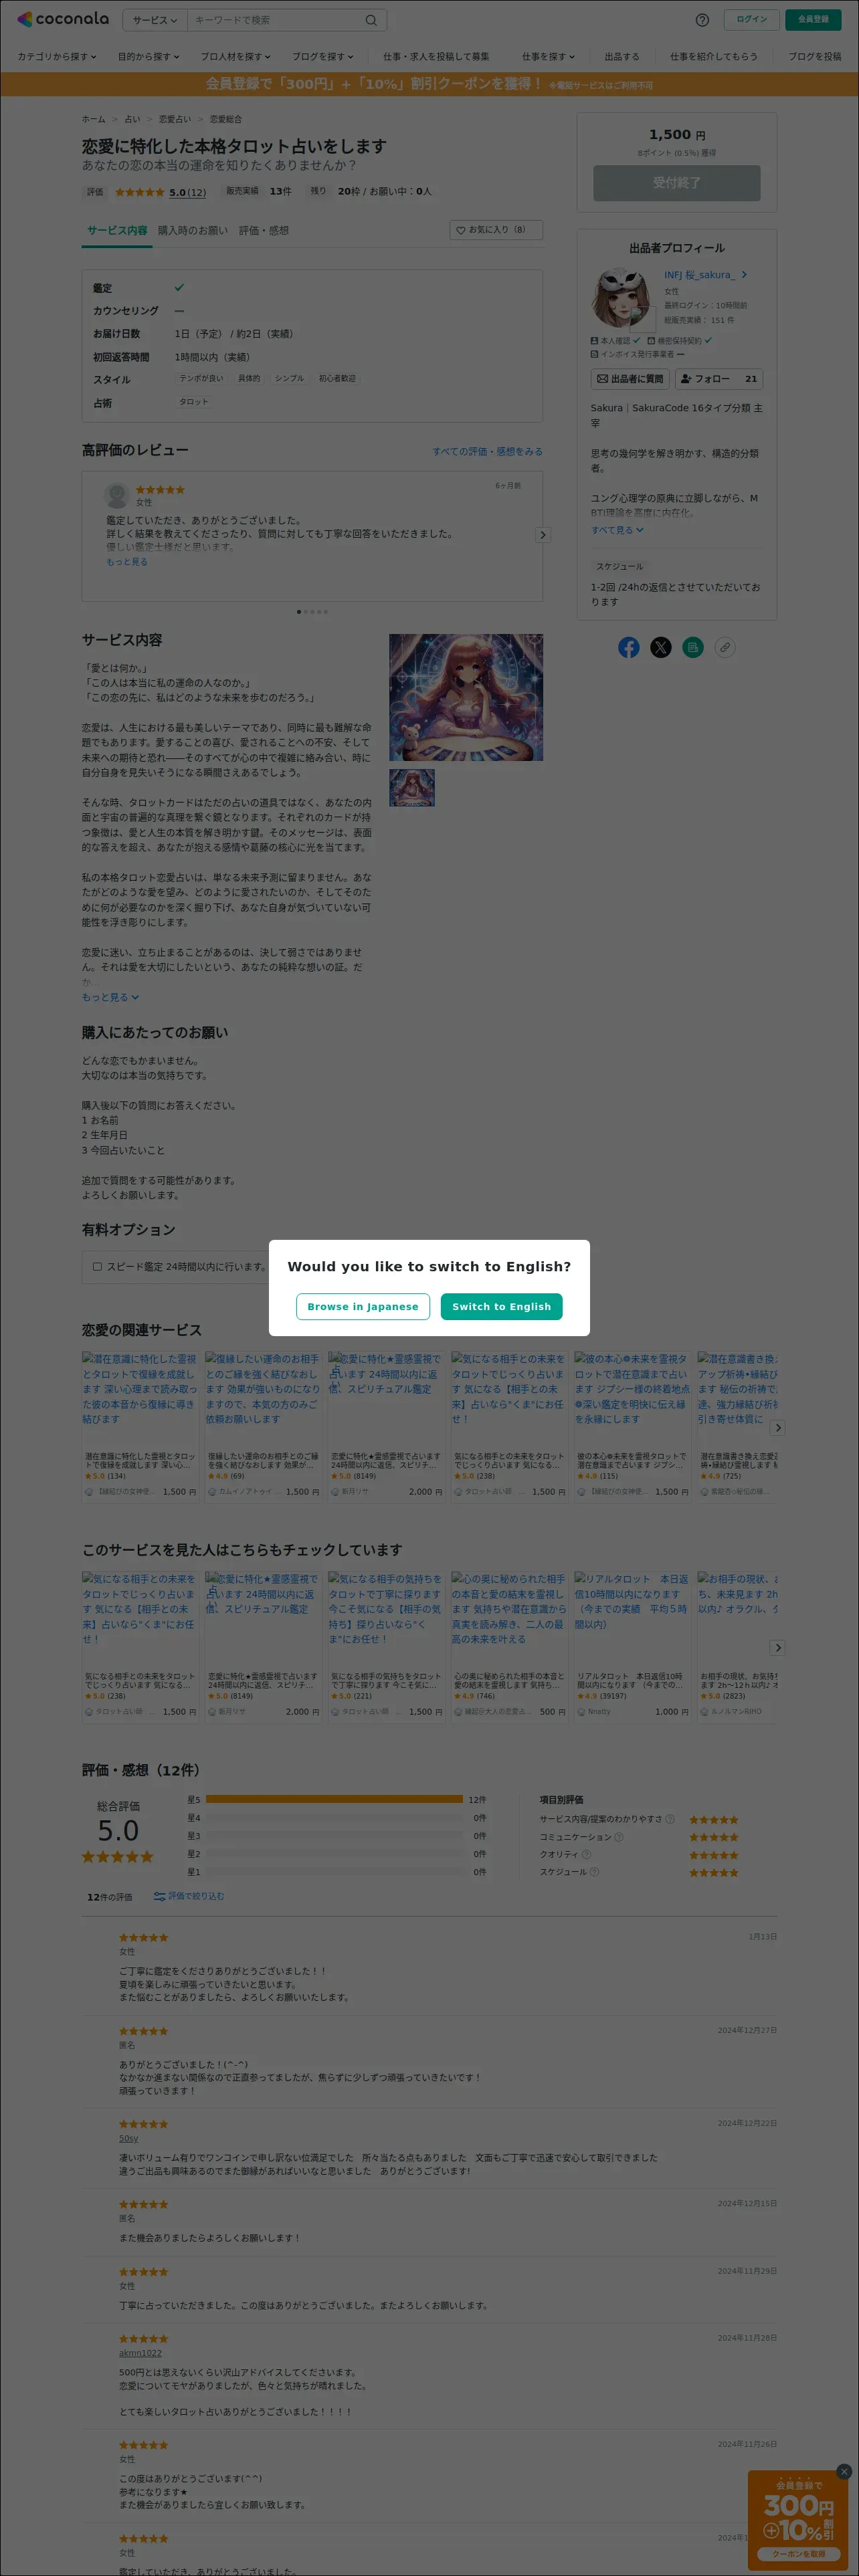Screen dimensions: 859x2576
Task: Expand the 仕事を探す menu
Action: coord(548,57)
